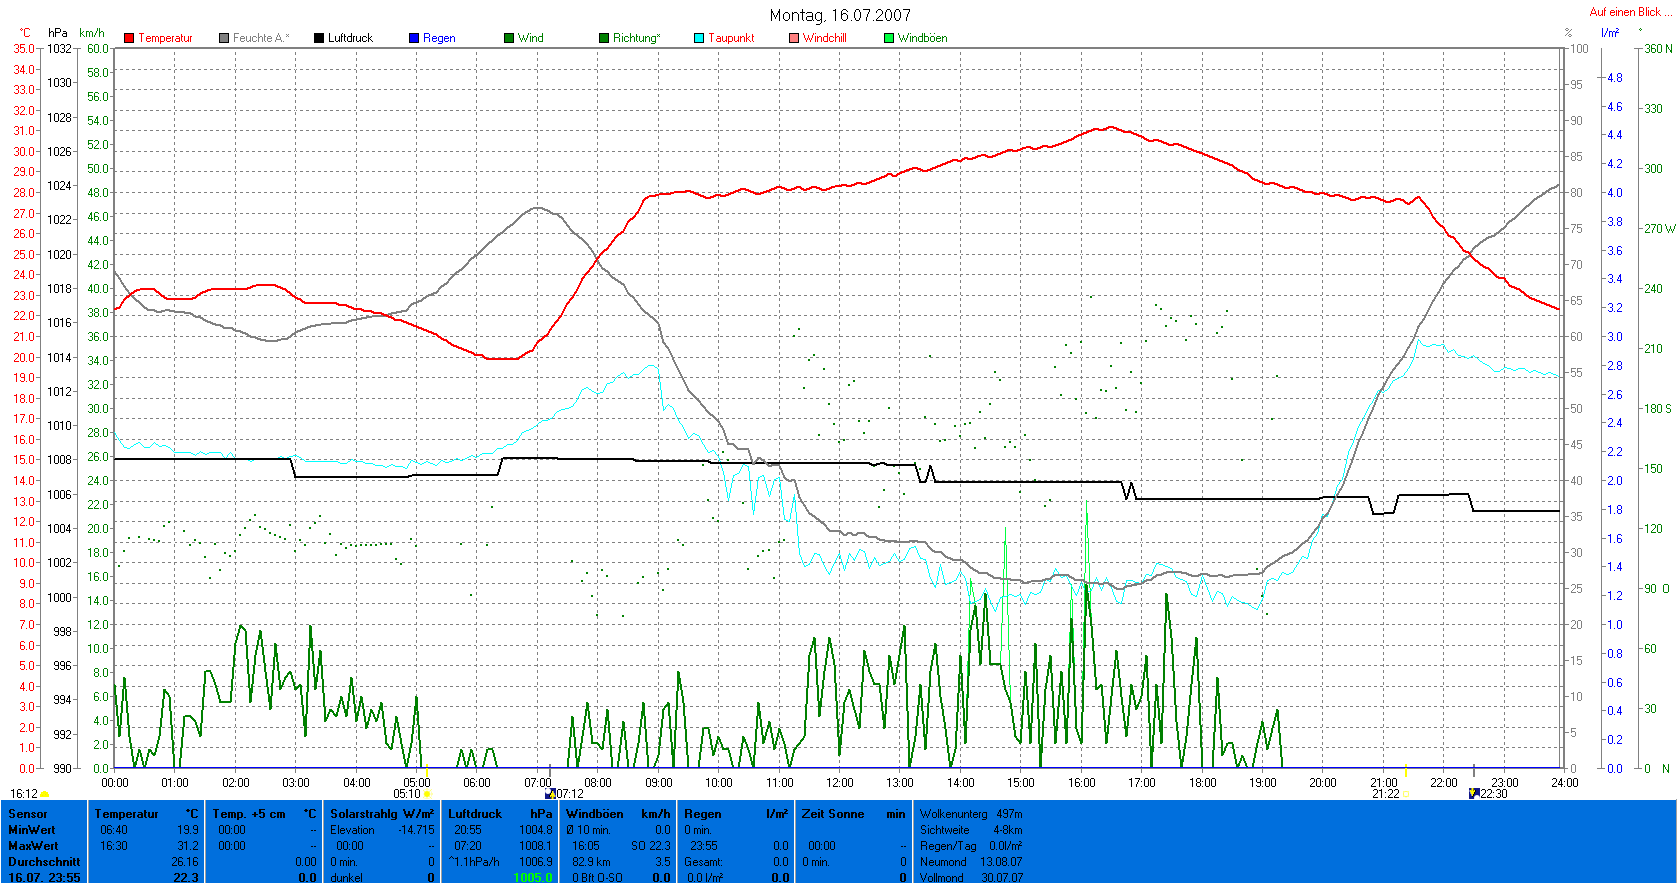Click the sunset icon at 21:22
The image size is (1677, 883).
click(1406, 794)
